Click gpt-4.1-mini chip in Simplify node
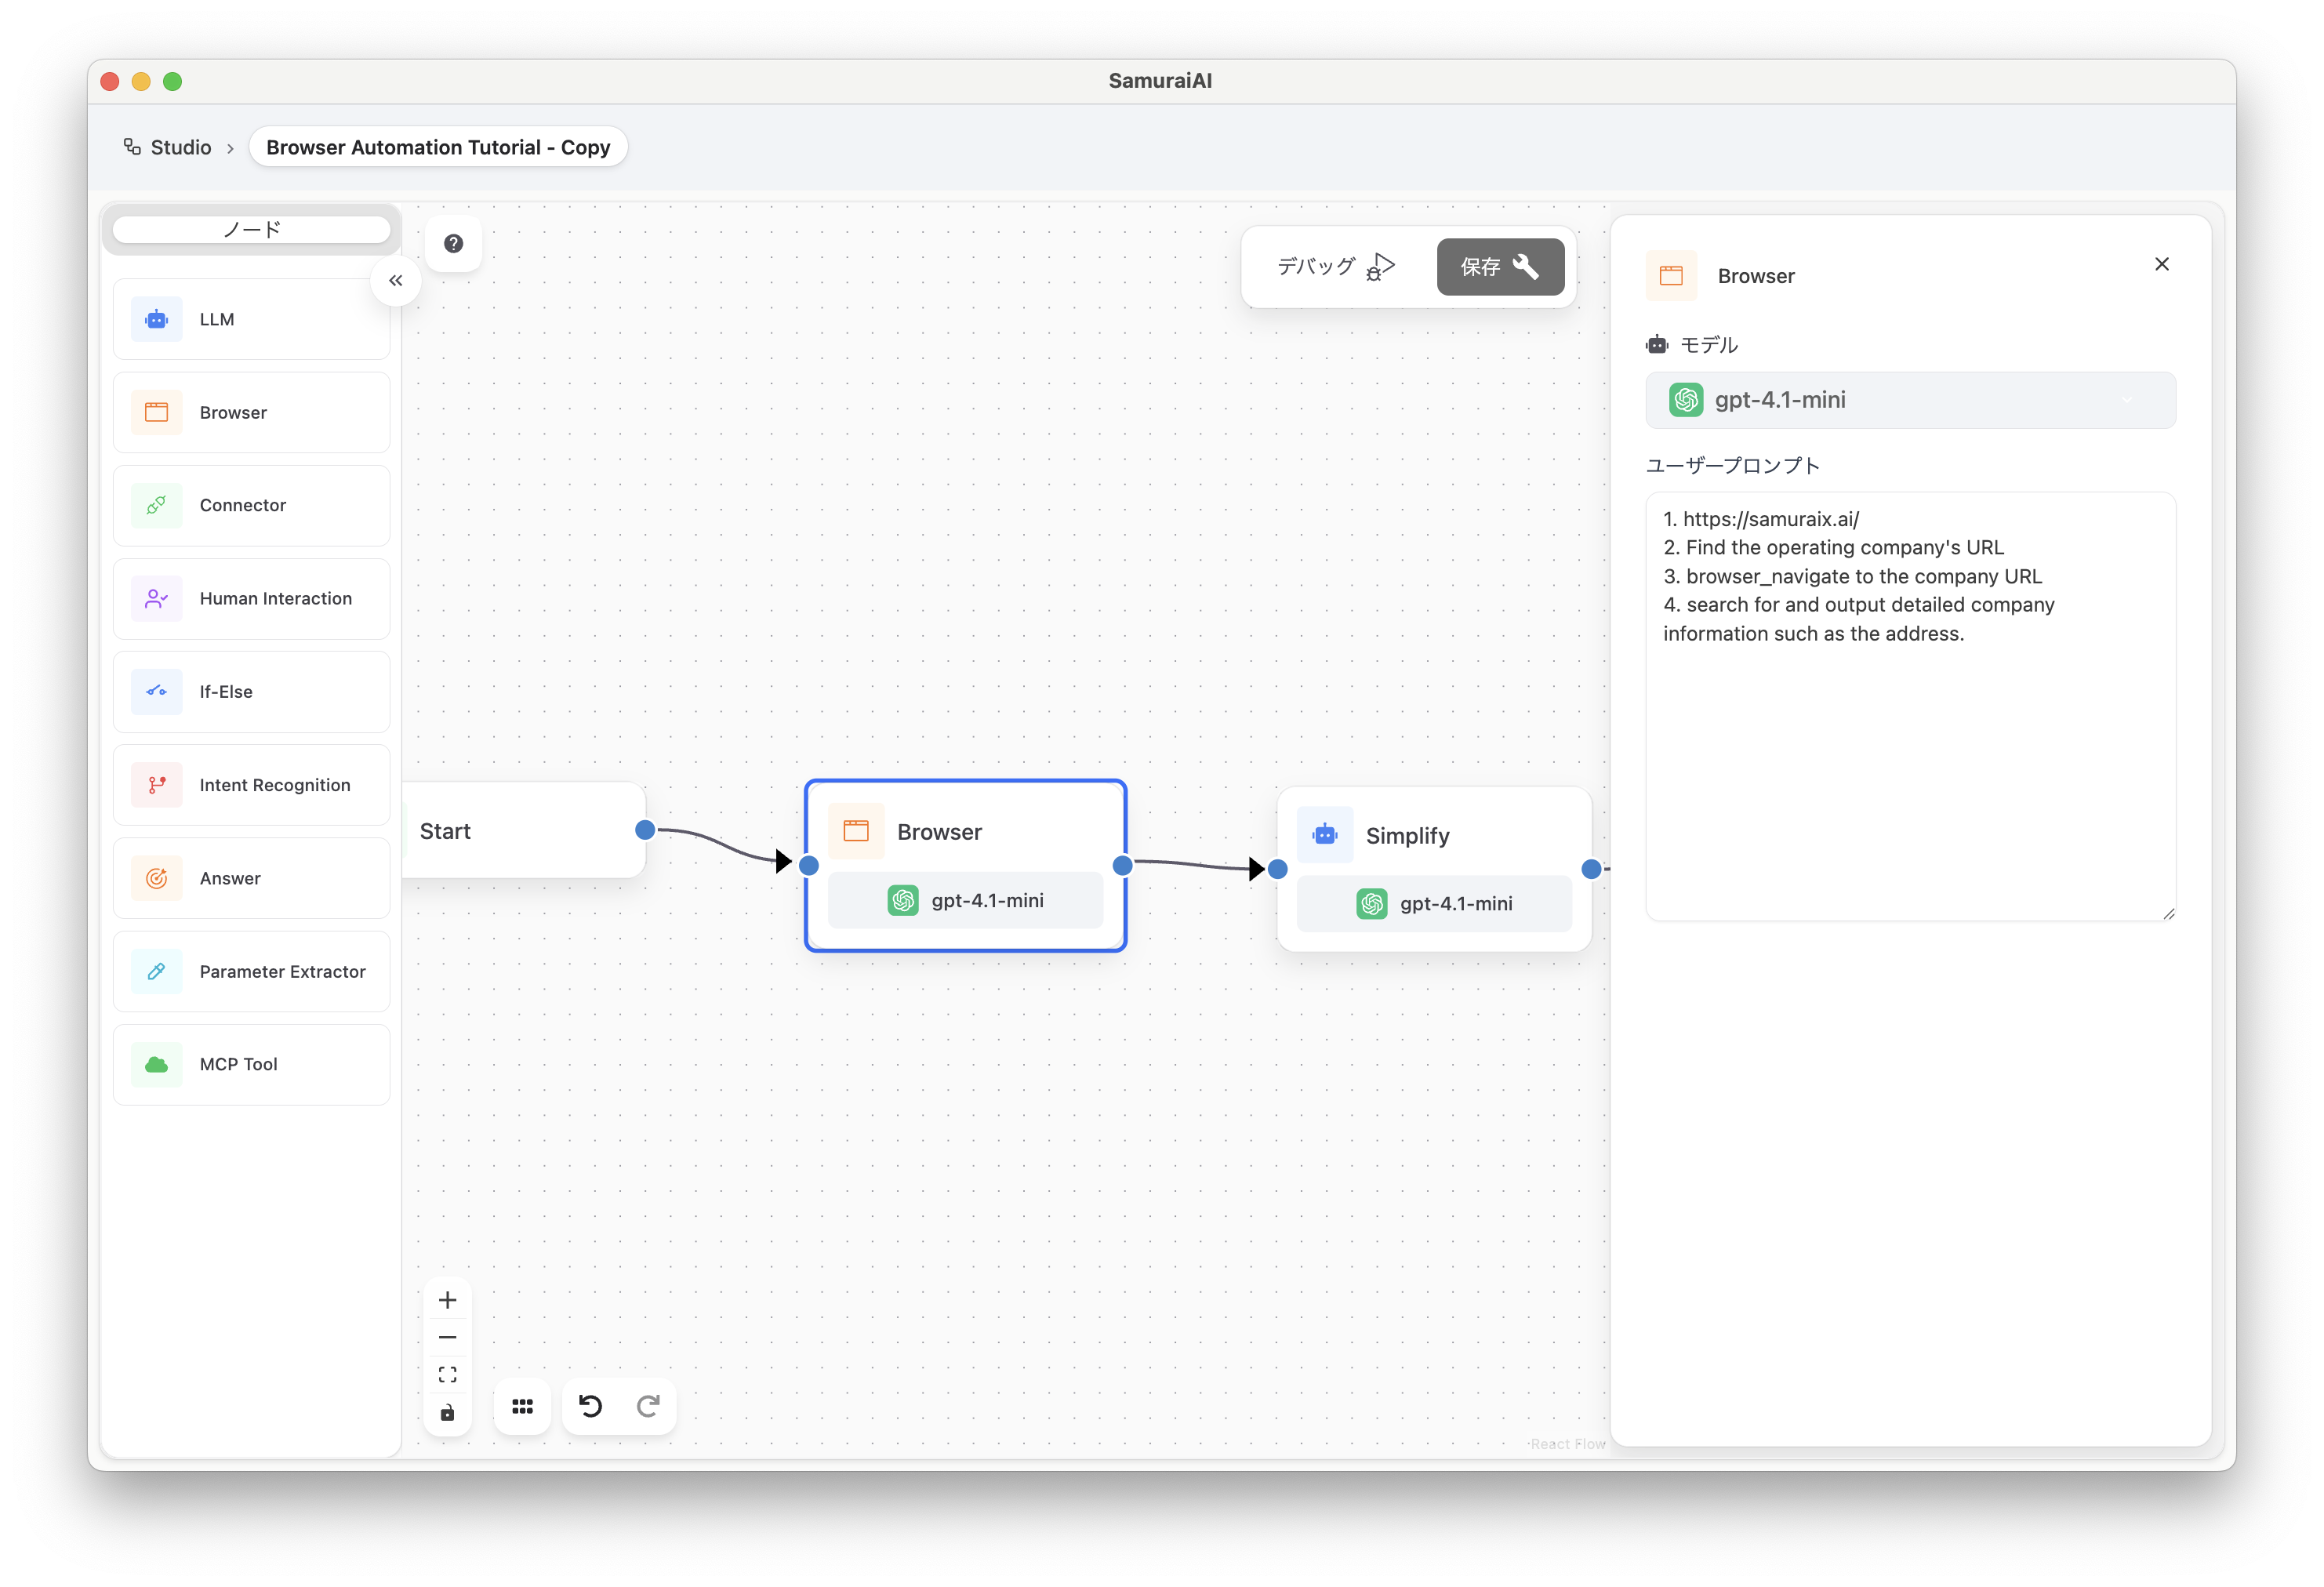This screenshot has height=1587, width=2324. [1434, 903]
